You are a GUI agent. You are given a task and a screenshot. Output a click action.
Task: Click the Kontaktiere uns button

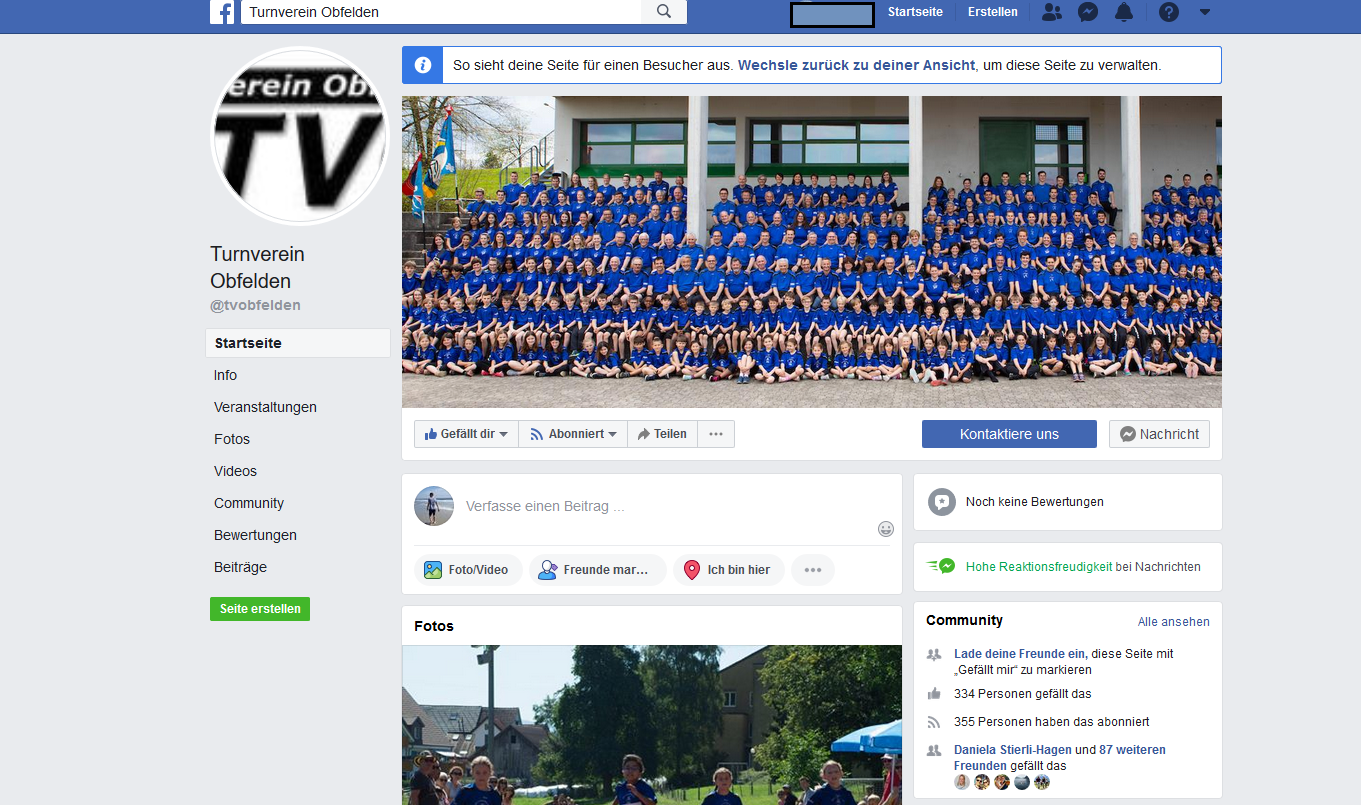[1009, 434]
